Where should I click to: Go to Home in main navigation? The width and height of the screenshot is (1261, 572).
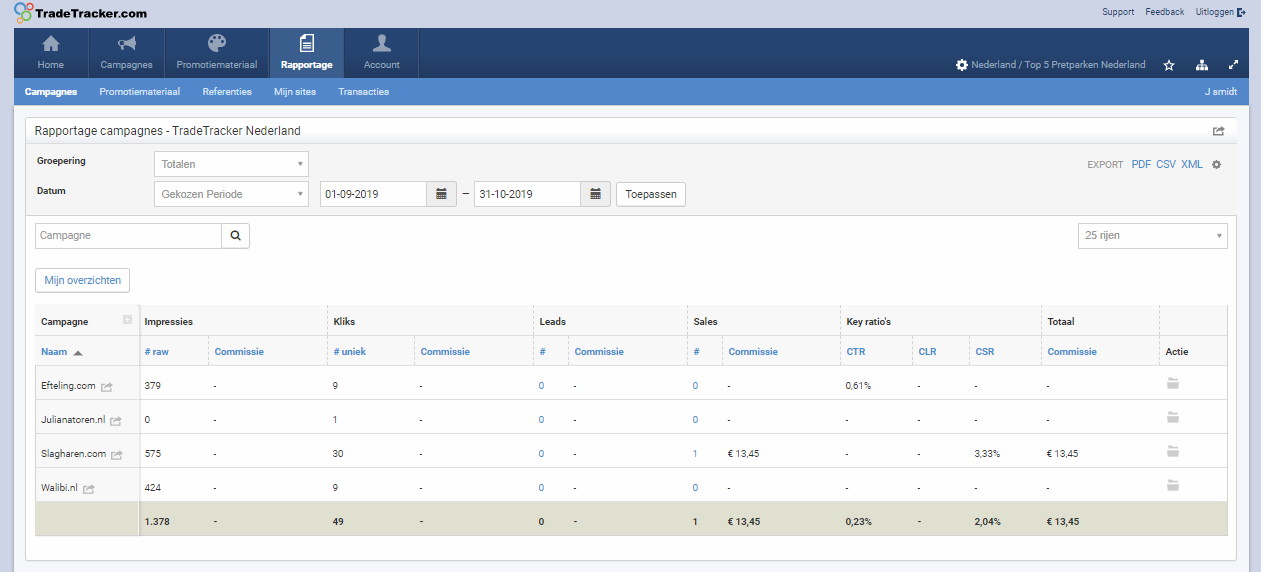[51, 53]
